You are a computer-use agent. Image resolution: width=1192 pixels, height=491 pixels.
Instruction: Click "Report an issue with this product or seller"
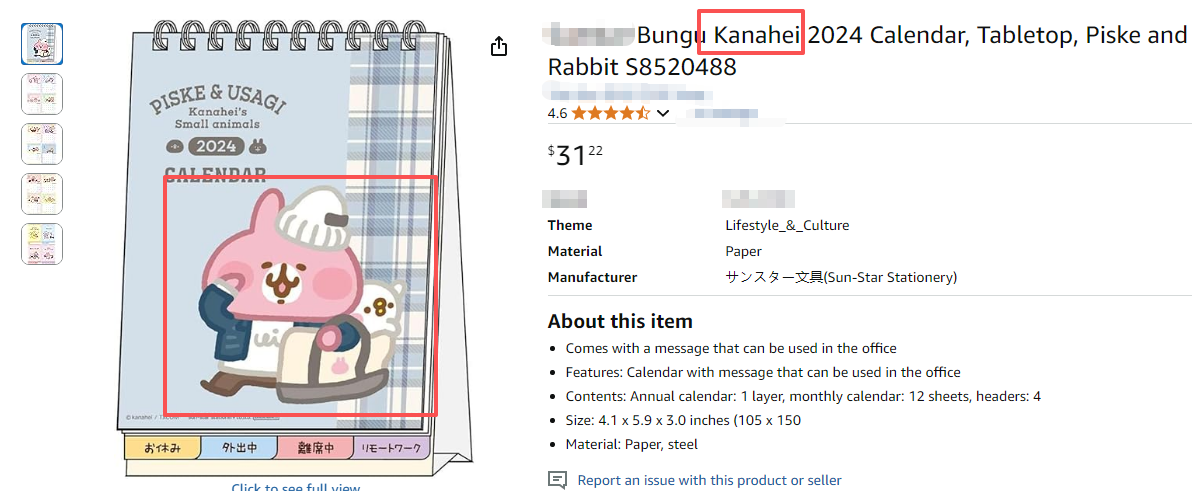click(x=709, y=480)
